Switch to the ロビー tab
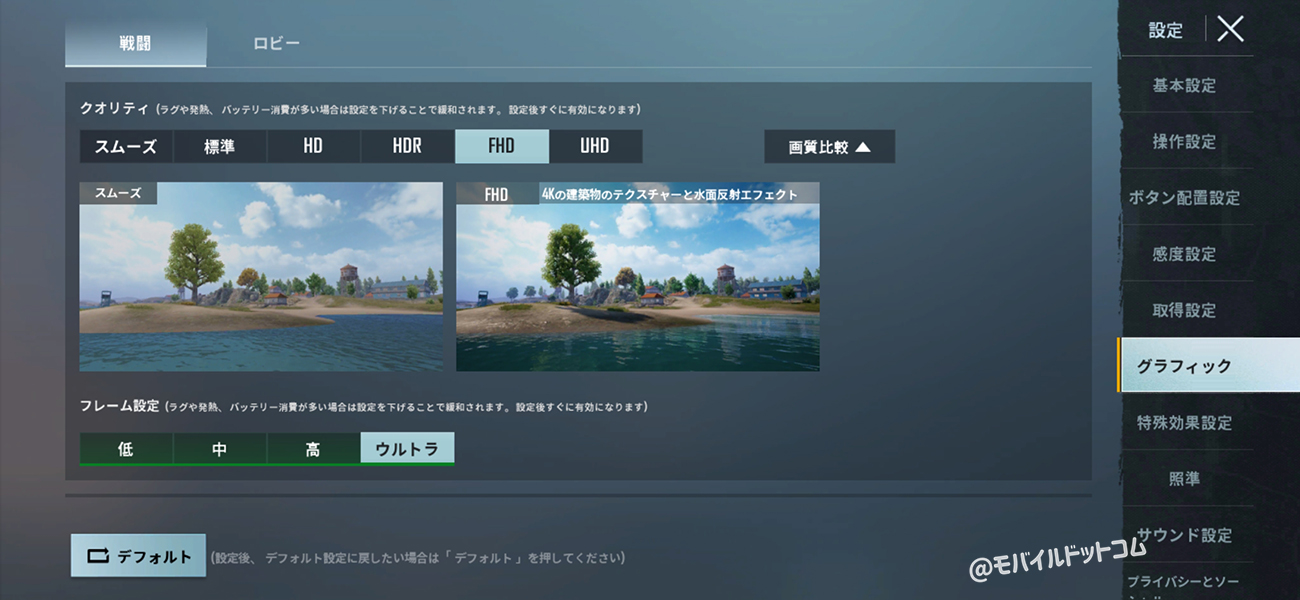 point(277,44)
